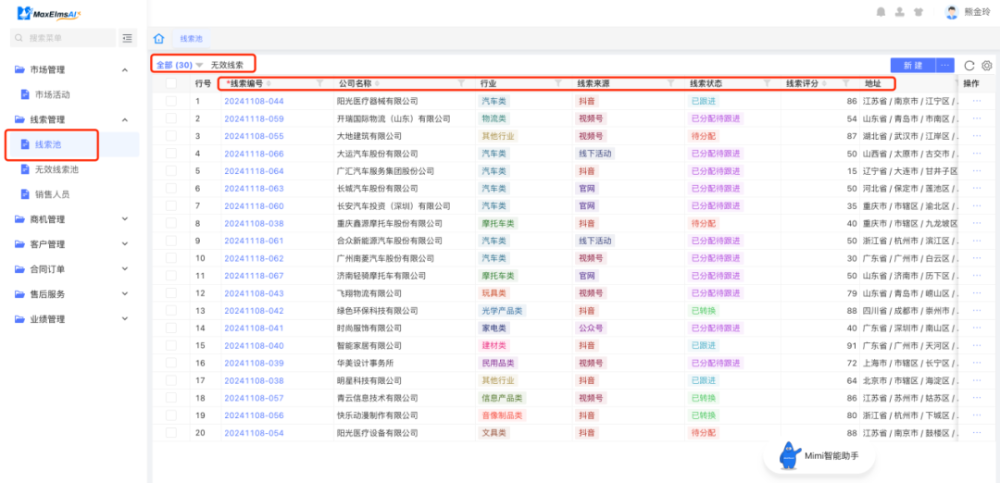Open lead 20241108-057

pyautogui.click(x=254, y=398)
